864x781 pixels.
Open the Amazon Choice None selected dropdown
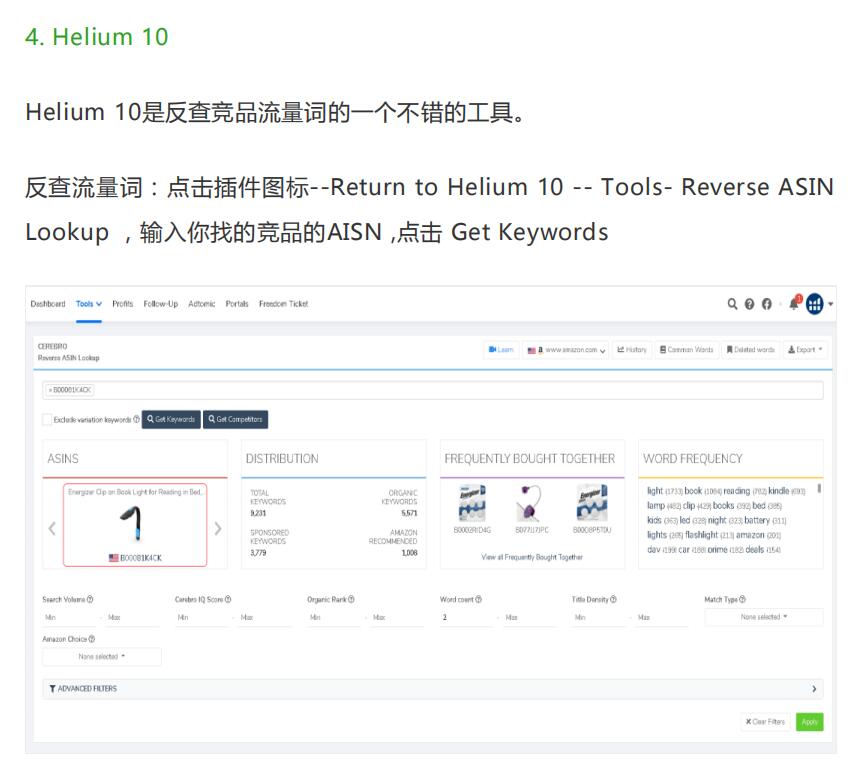[102, 656]
